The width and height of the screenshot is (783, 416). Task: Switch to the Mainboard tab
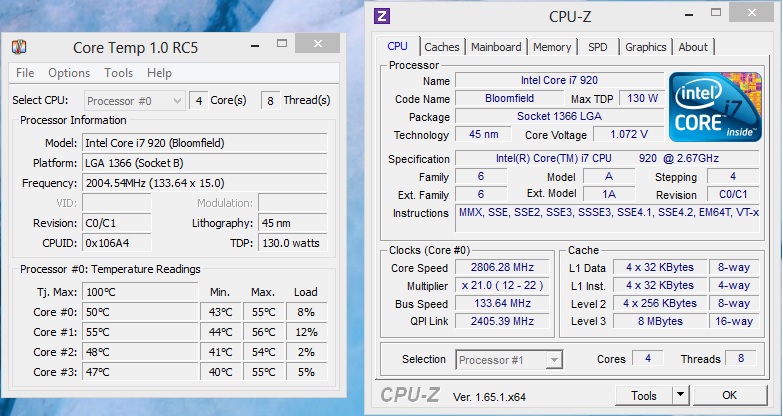496,47
